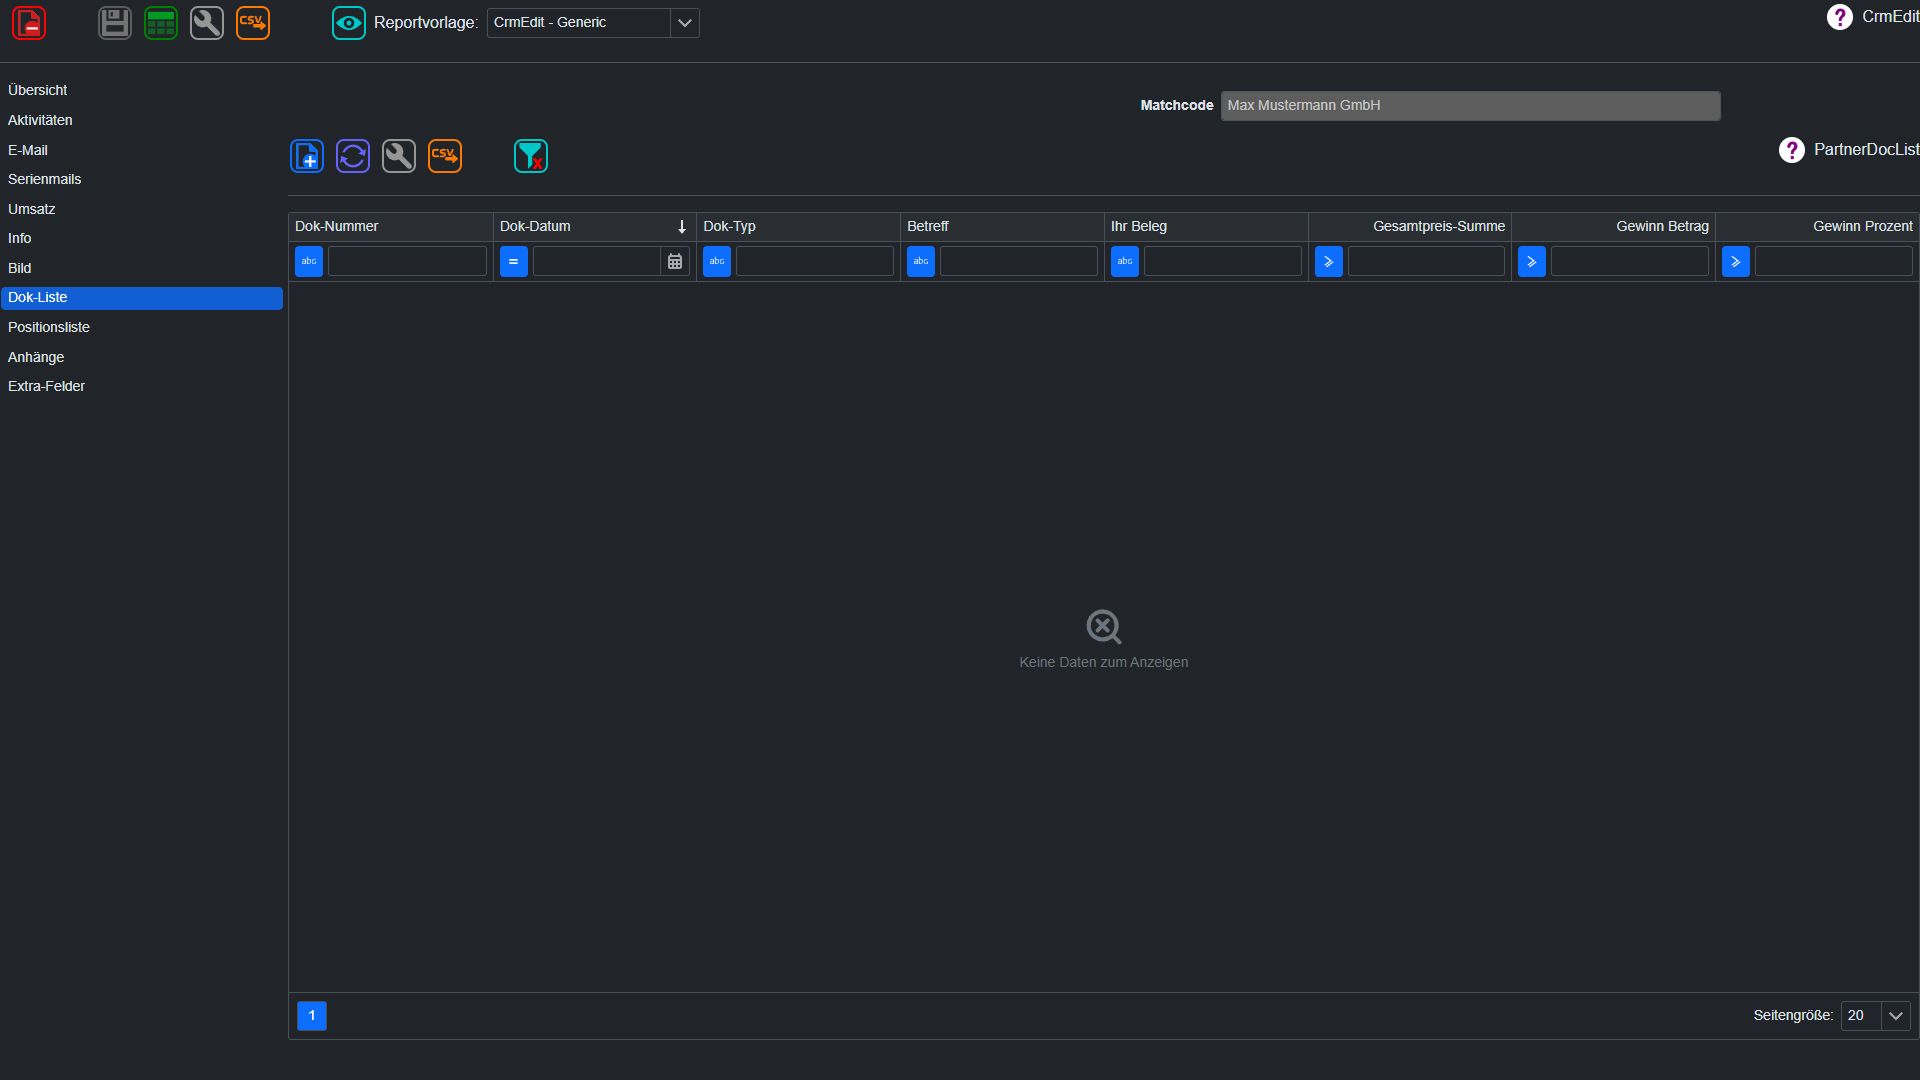
Task: Toggle the report preview eye icon
Action: (349, 23)
